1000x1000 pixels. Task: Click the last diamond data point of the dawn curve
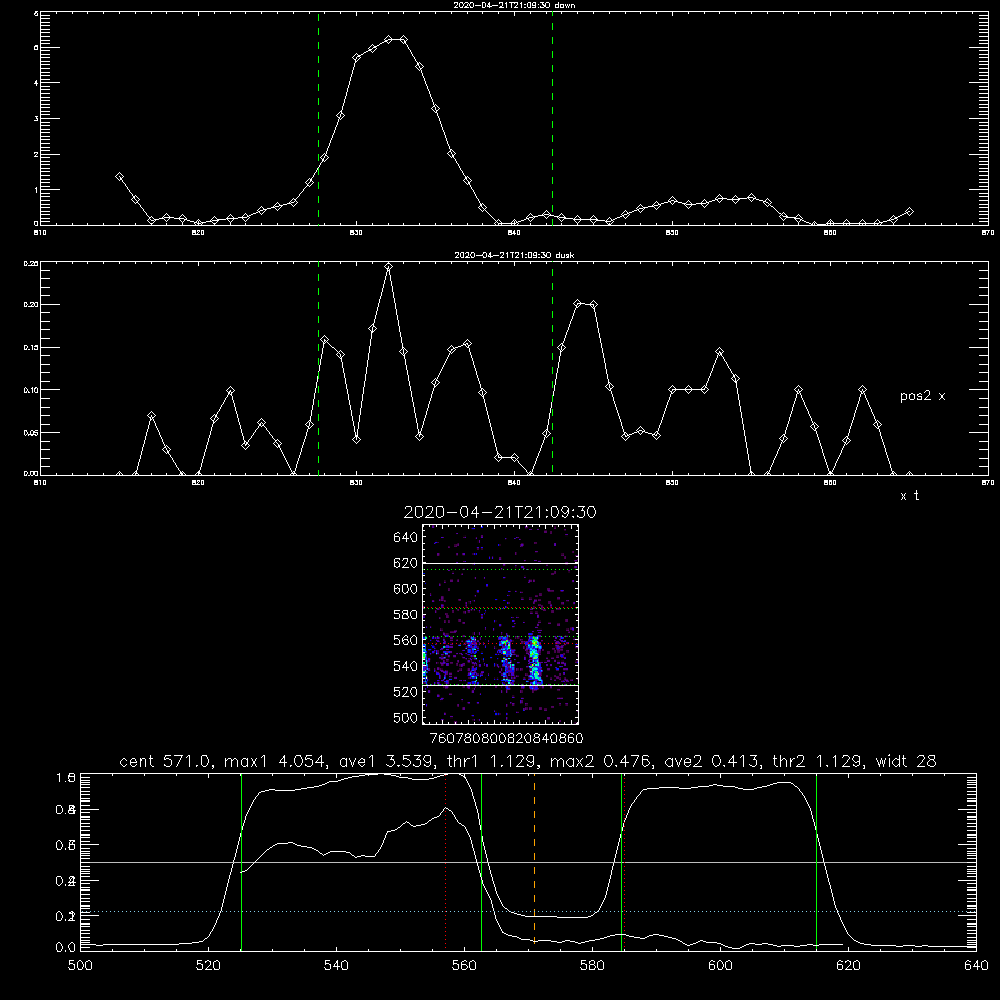(x=909, y=211)
